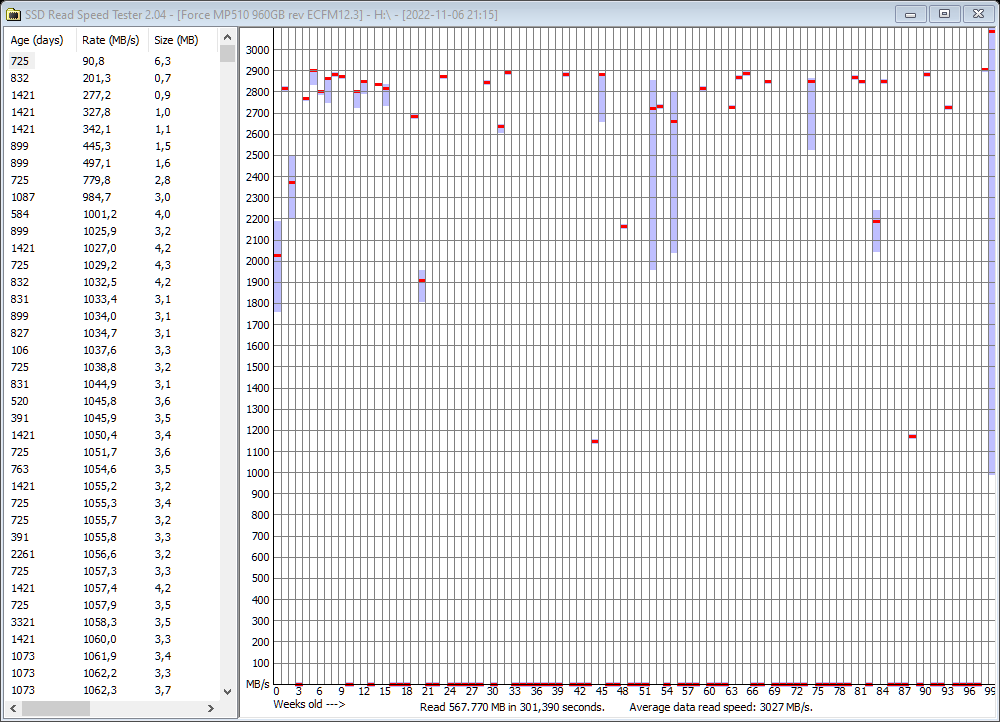Select the row with rate 1037,6
Screen dimensions: 1000x722
[x=112, y=350]
